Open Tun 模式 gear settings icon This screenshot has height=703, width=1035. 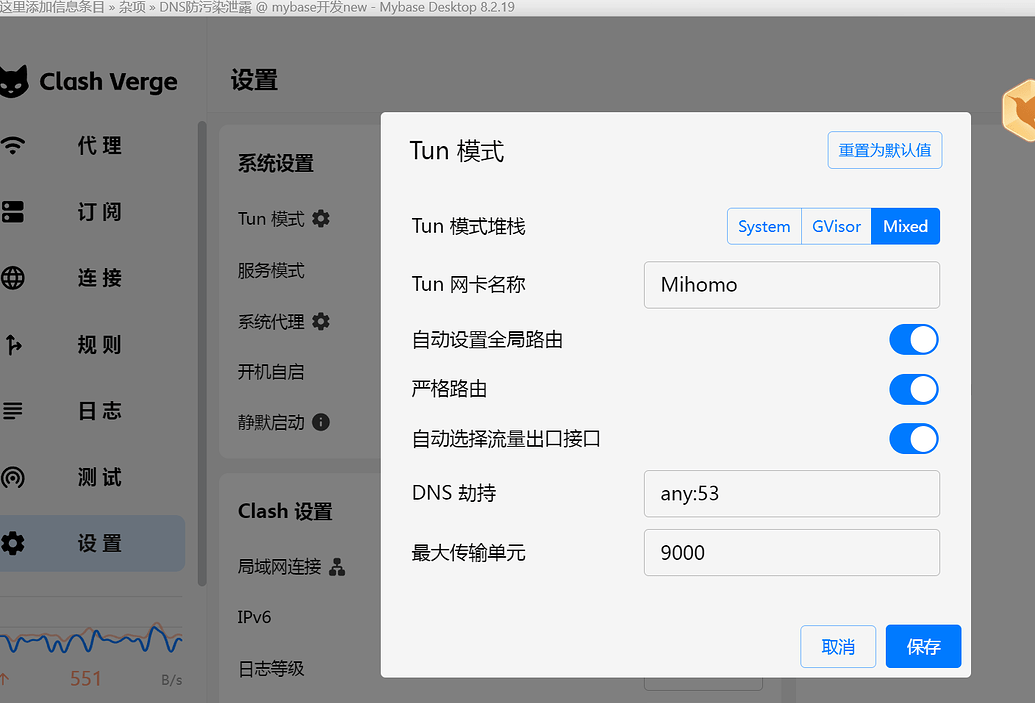(x=321, y=218)
